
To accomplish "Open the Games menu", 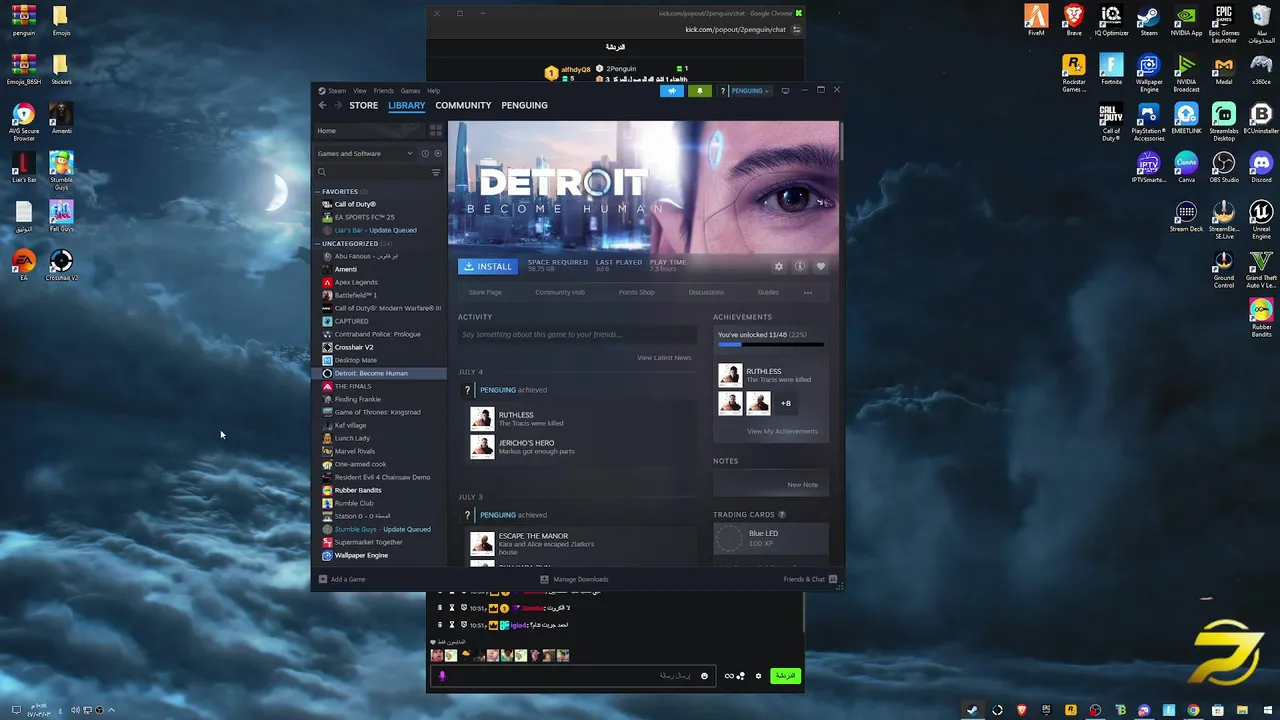I will (410, 91).
